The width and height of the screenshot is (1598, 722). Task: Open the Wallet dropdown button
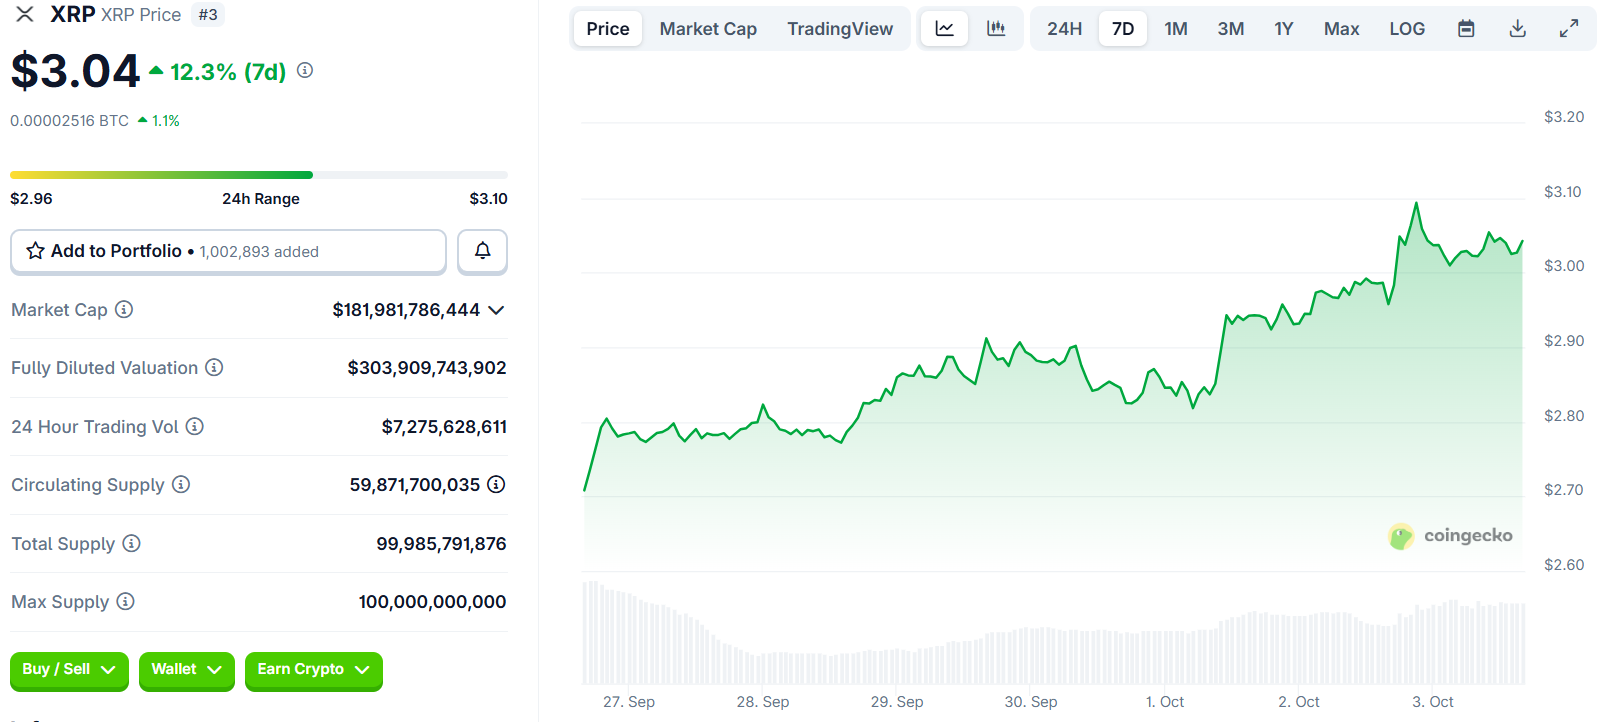click(186, 670)
